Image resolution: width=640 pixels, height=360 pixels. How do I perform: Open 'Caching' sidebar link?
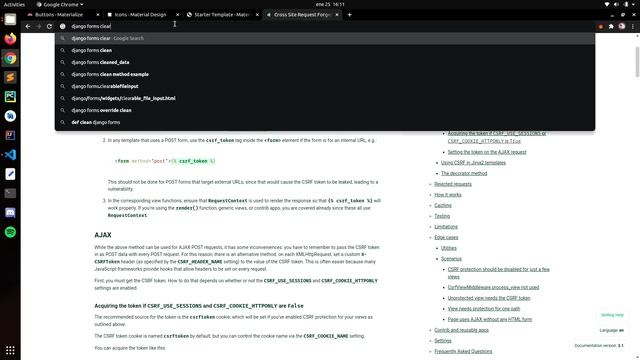(x=442, y=205)
